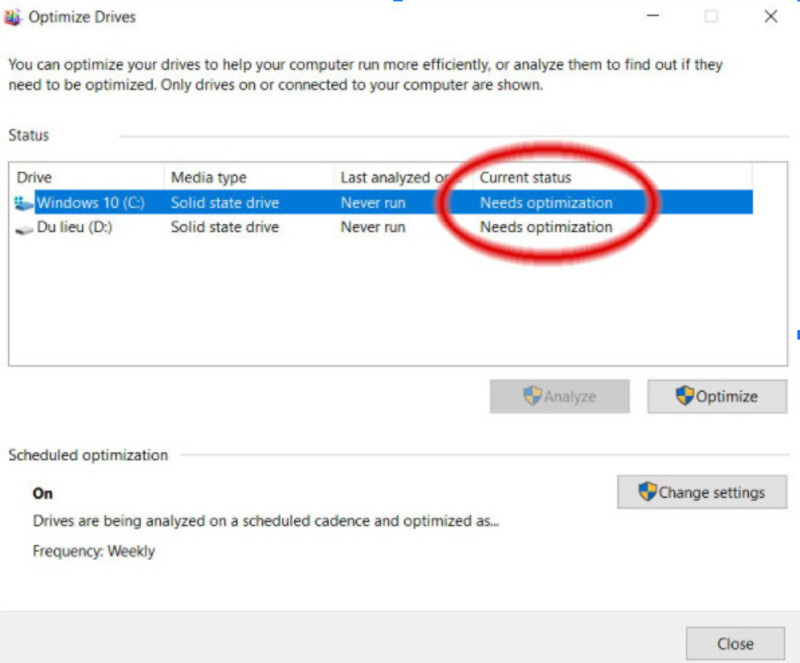This screenshot has height=663, width=800.
Task: Click the Last analyzed column header
Action: click(403, 177)
